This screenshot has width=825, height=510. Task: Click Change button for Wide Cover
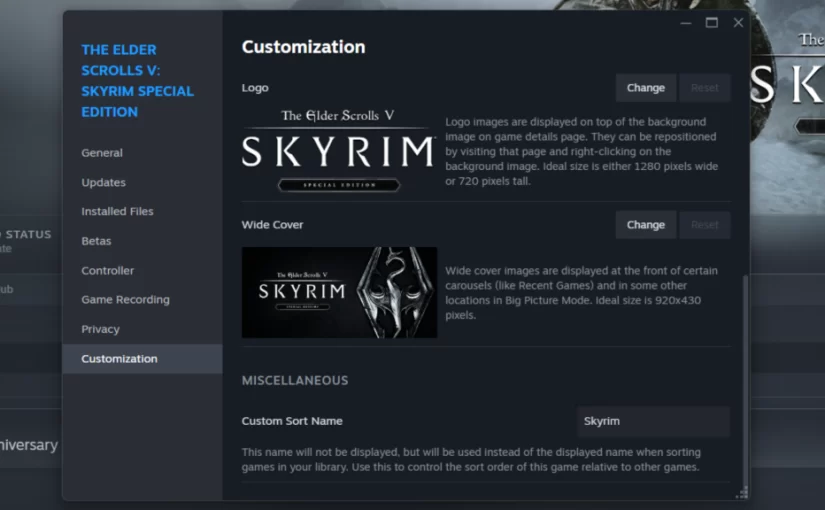pyautogui.click(x=646, y=225)
